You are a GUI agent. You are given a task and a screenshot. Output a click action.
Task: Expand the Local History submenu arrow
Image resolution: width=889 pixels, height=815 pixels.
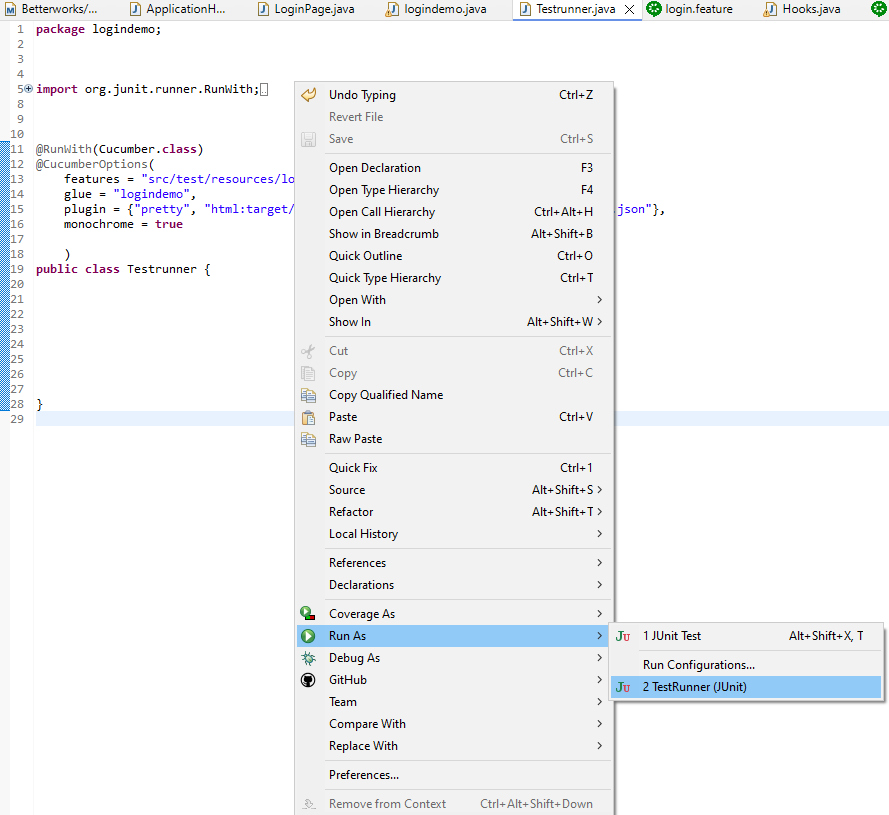click(599, 534)
